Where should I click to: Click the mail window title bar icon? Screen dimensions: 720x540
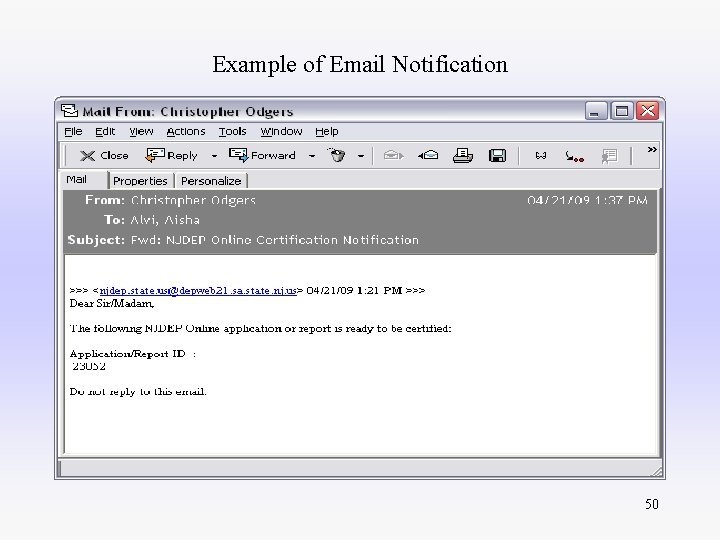[69, 111]
